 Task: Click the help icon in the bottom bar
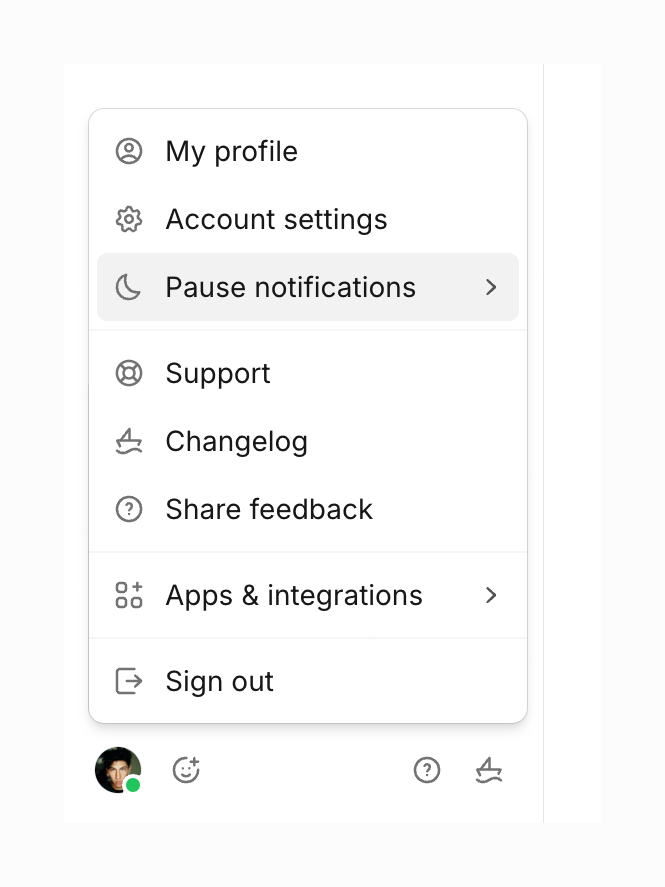tap(427, 770)
